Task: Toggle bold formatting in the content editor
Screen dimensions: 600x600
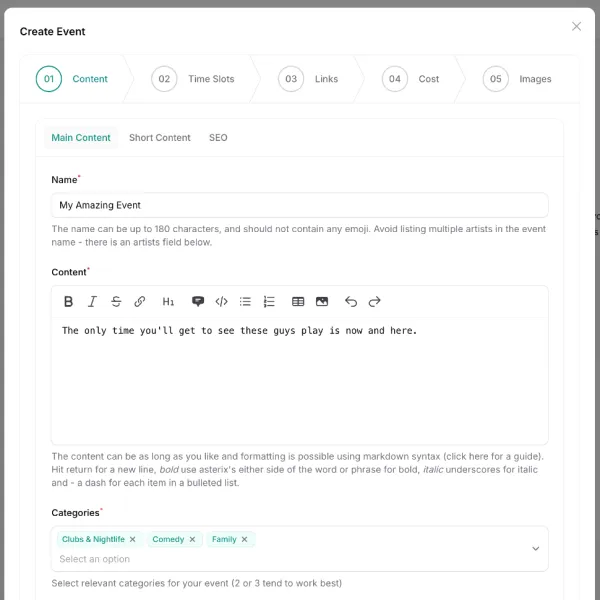Action: pos(68,302)
